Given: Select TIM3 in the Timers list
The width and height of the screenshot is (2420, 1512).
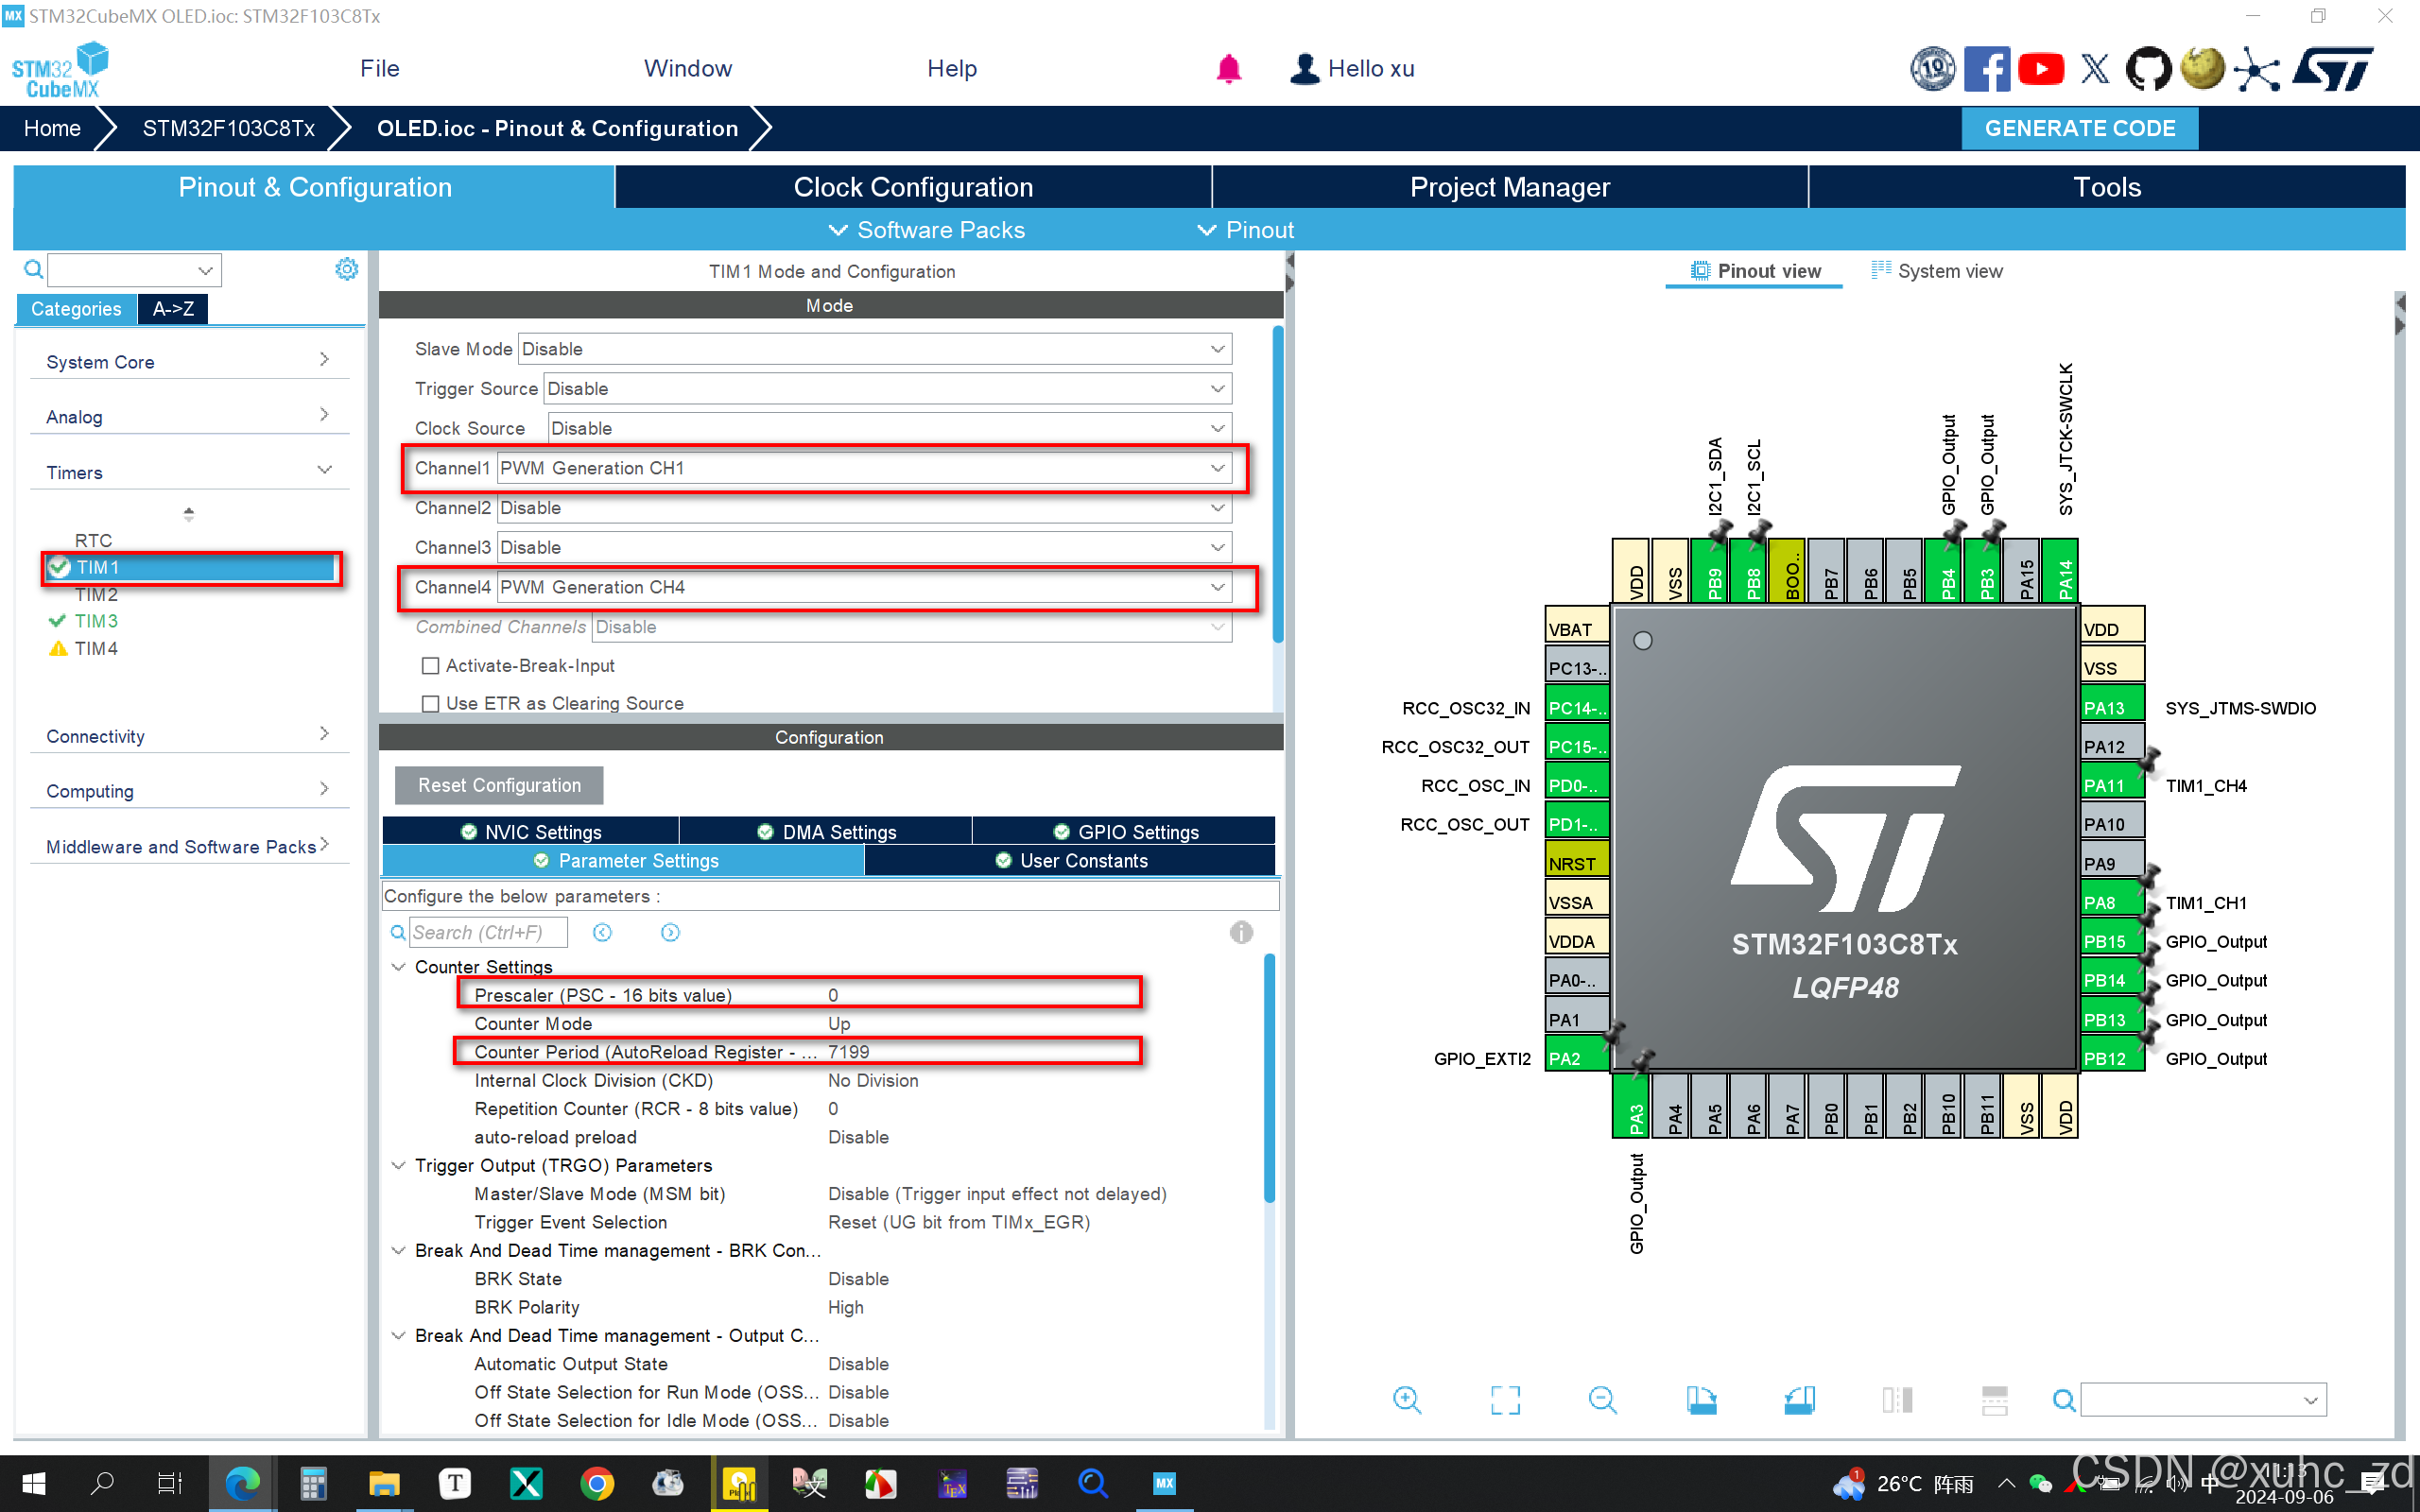Looking at the screenshot, I should tap(96, 621).
